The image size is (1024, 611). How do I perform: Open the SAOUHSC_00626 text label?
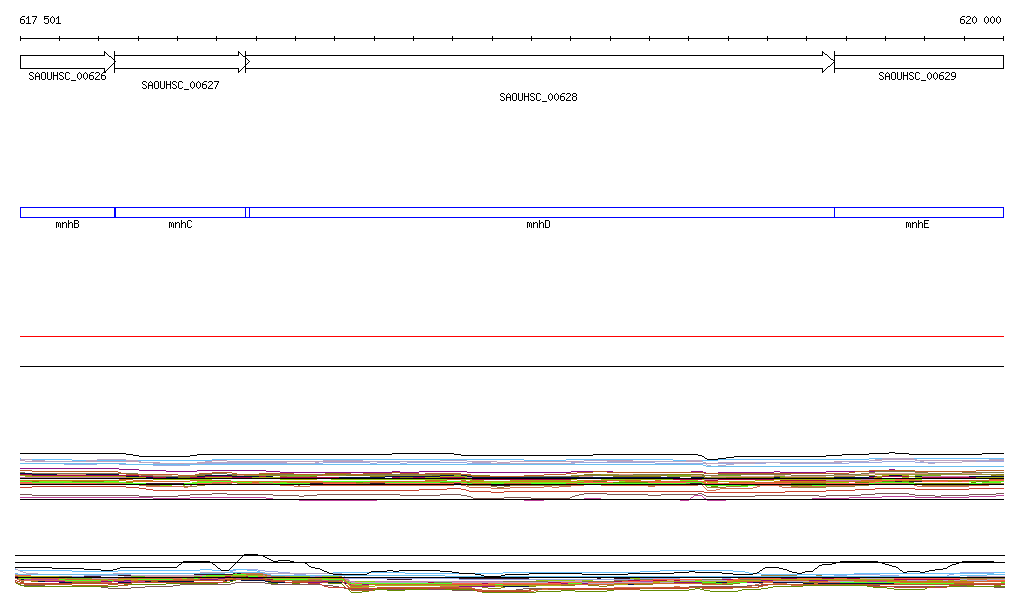[x=67, y=76]
